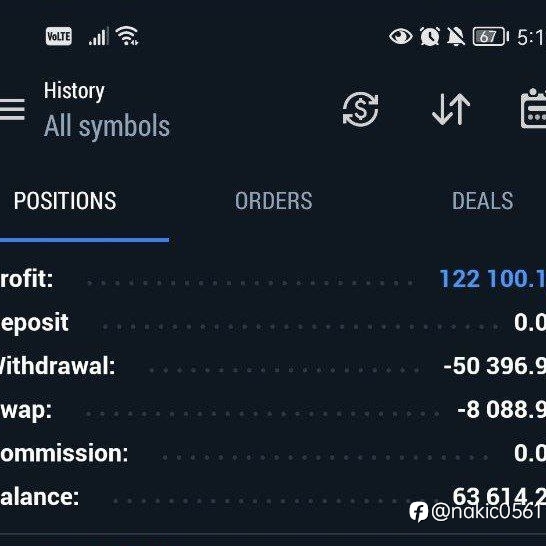
Task: Open the hamburger menu
Action: point(12,109)
